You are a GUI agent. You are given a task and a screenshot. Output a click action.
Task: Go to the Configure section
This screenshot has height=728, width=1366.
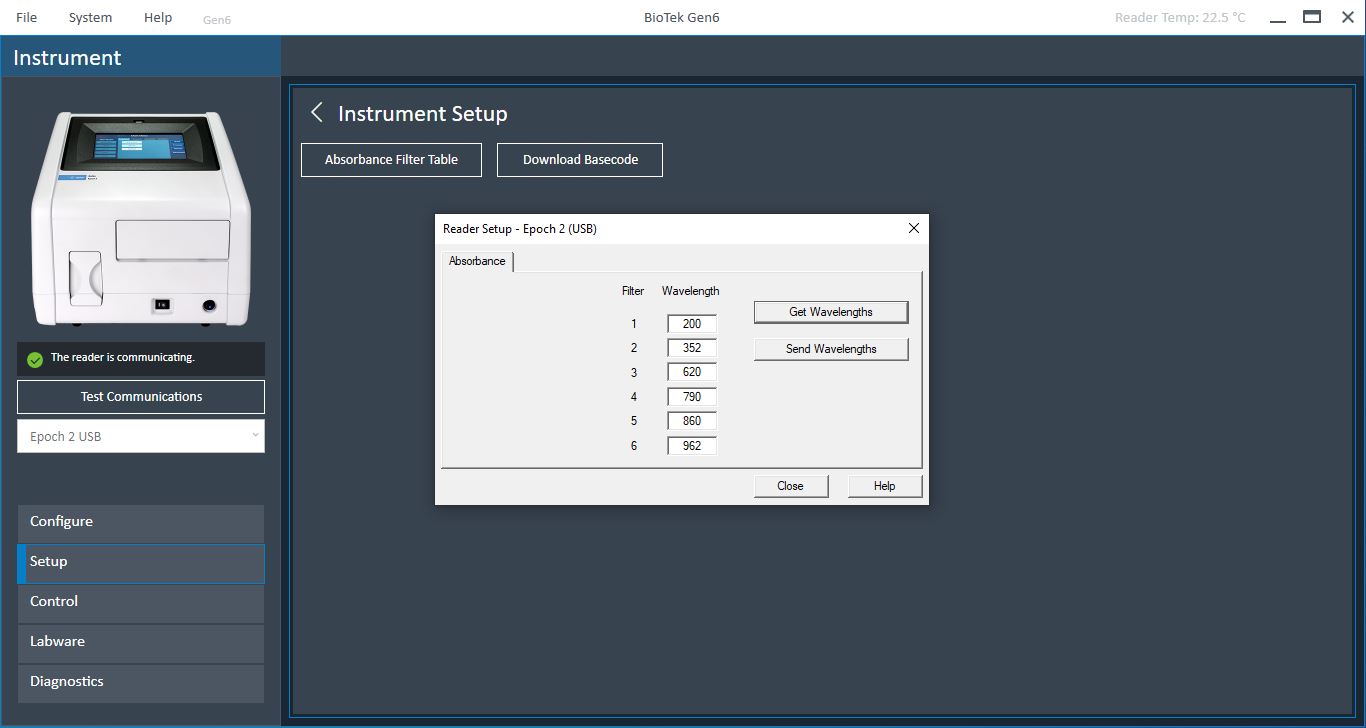coord(141,522)
